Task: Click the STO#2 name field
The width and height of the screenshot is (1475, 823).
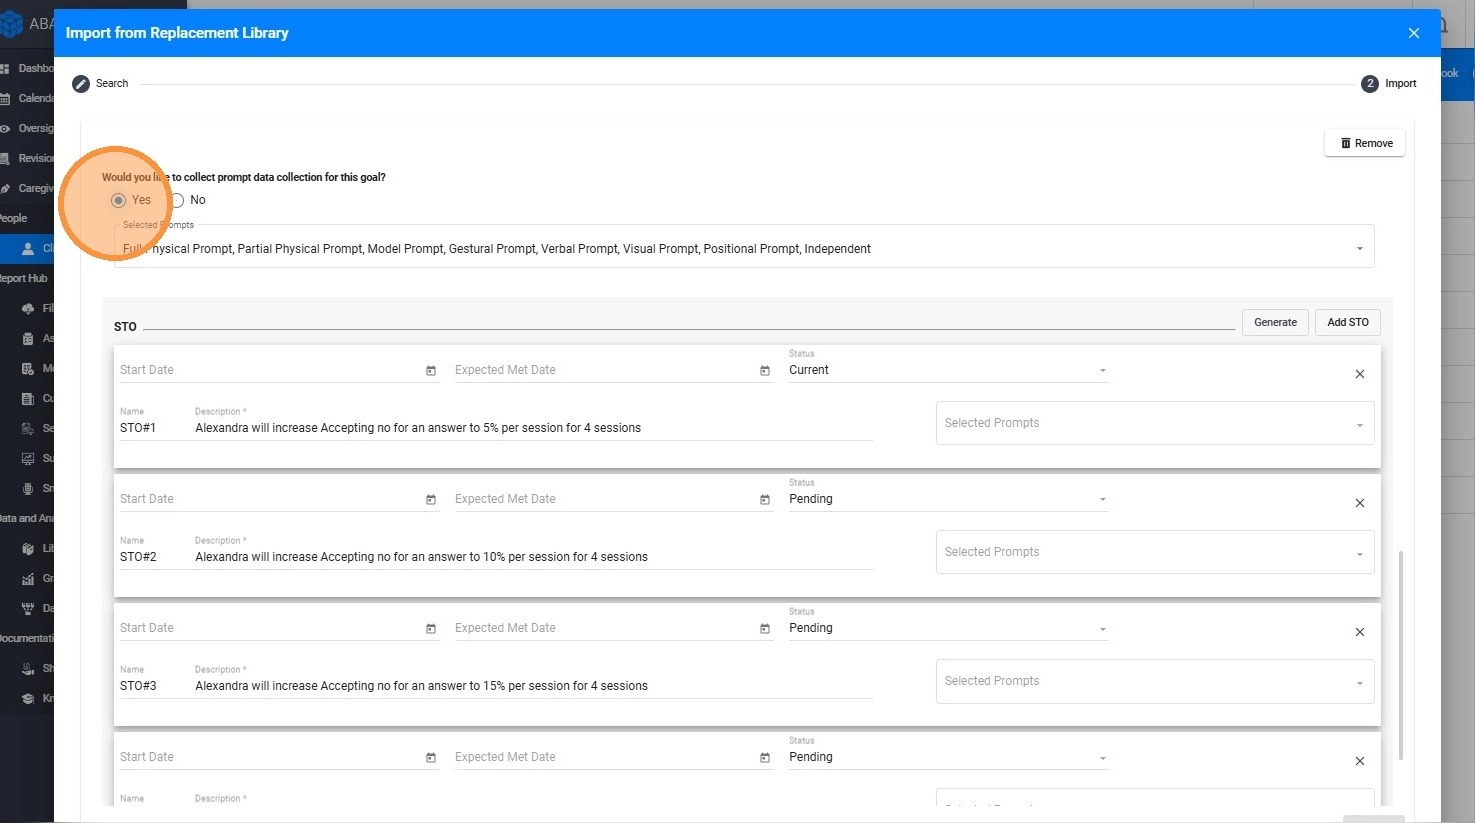Action: [x=152, y=557]
